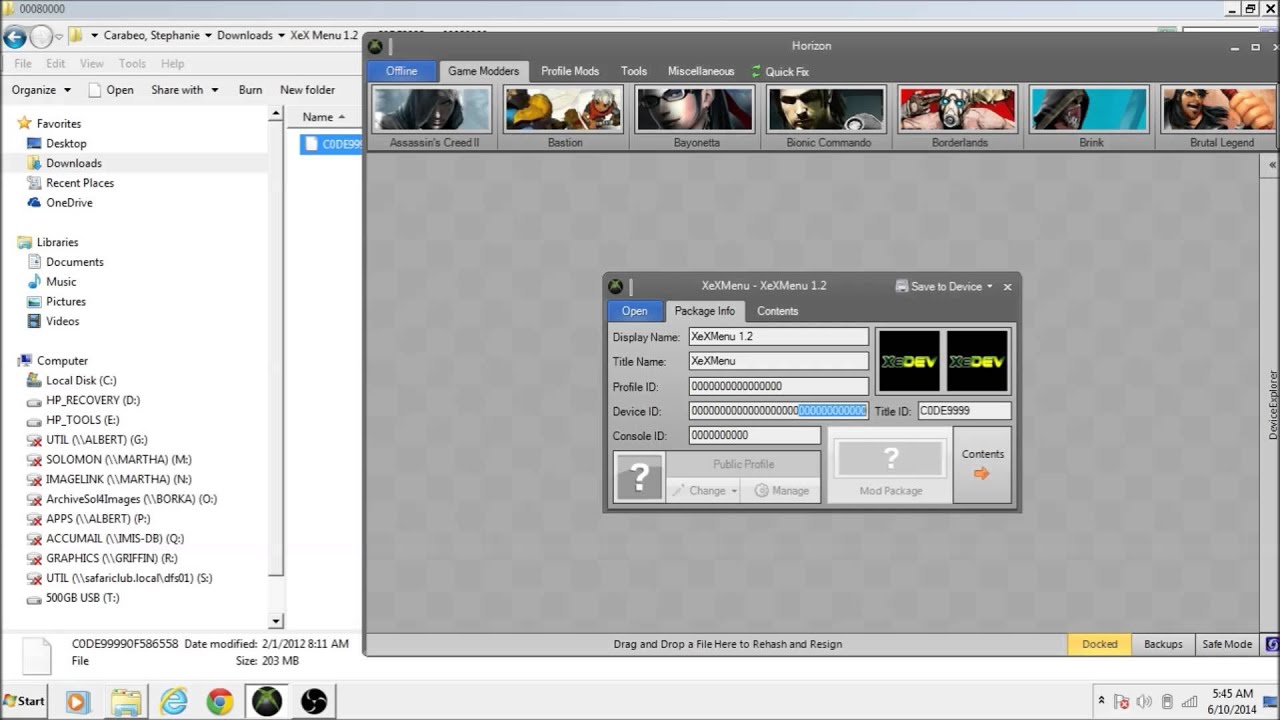Open the Start menu
Image resolution: width=1280 pixels, height=720 pixels.
pos(25,701)
